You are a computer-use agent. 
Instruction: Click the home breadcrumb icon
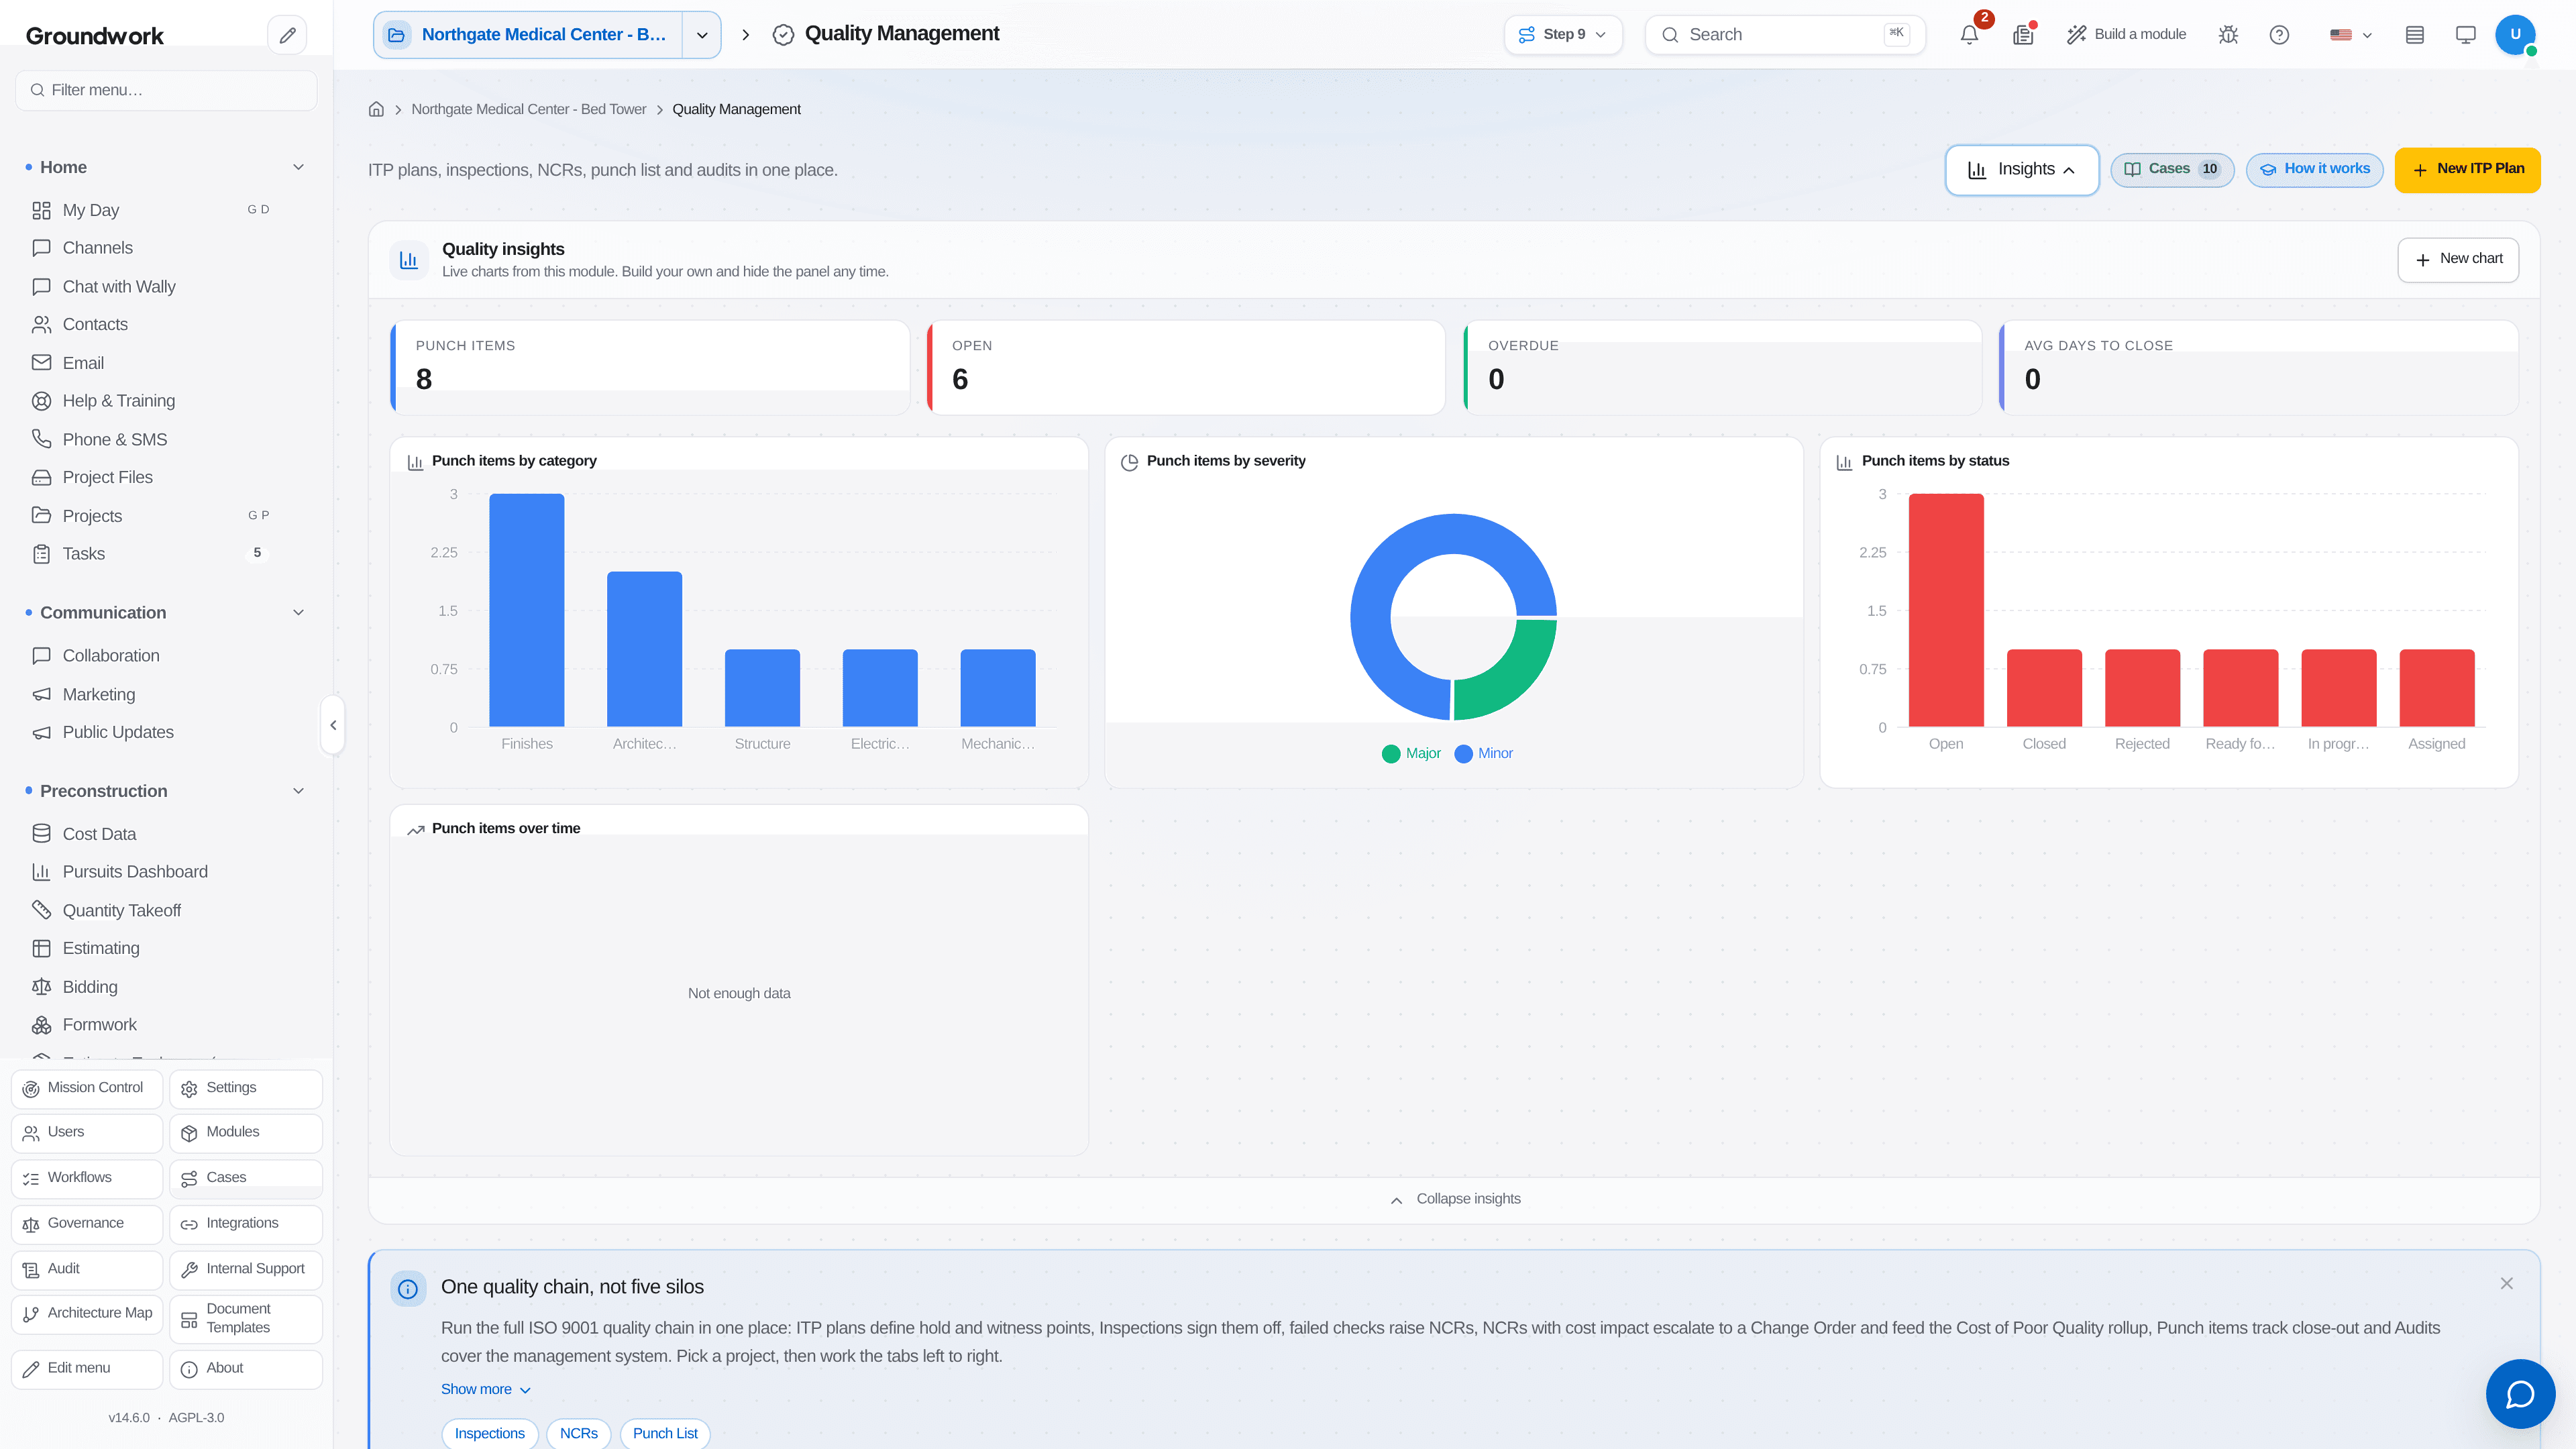pos(376,109)
